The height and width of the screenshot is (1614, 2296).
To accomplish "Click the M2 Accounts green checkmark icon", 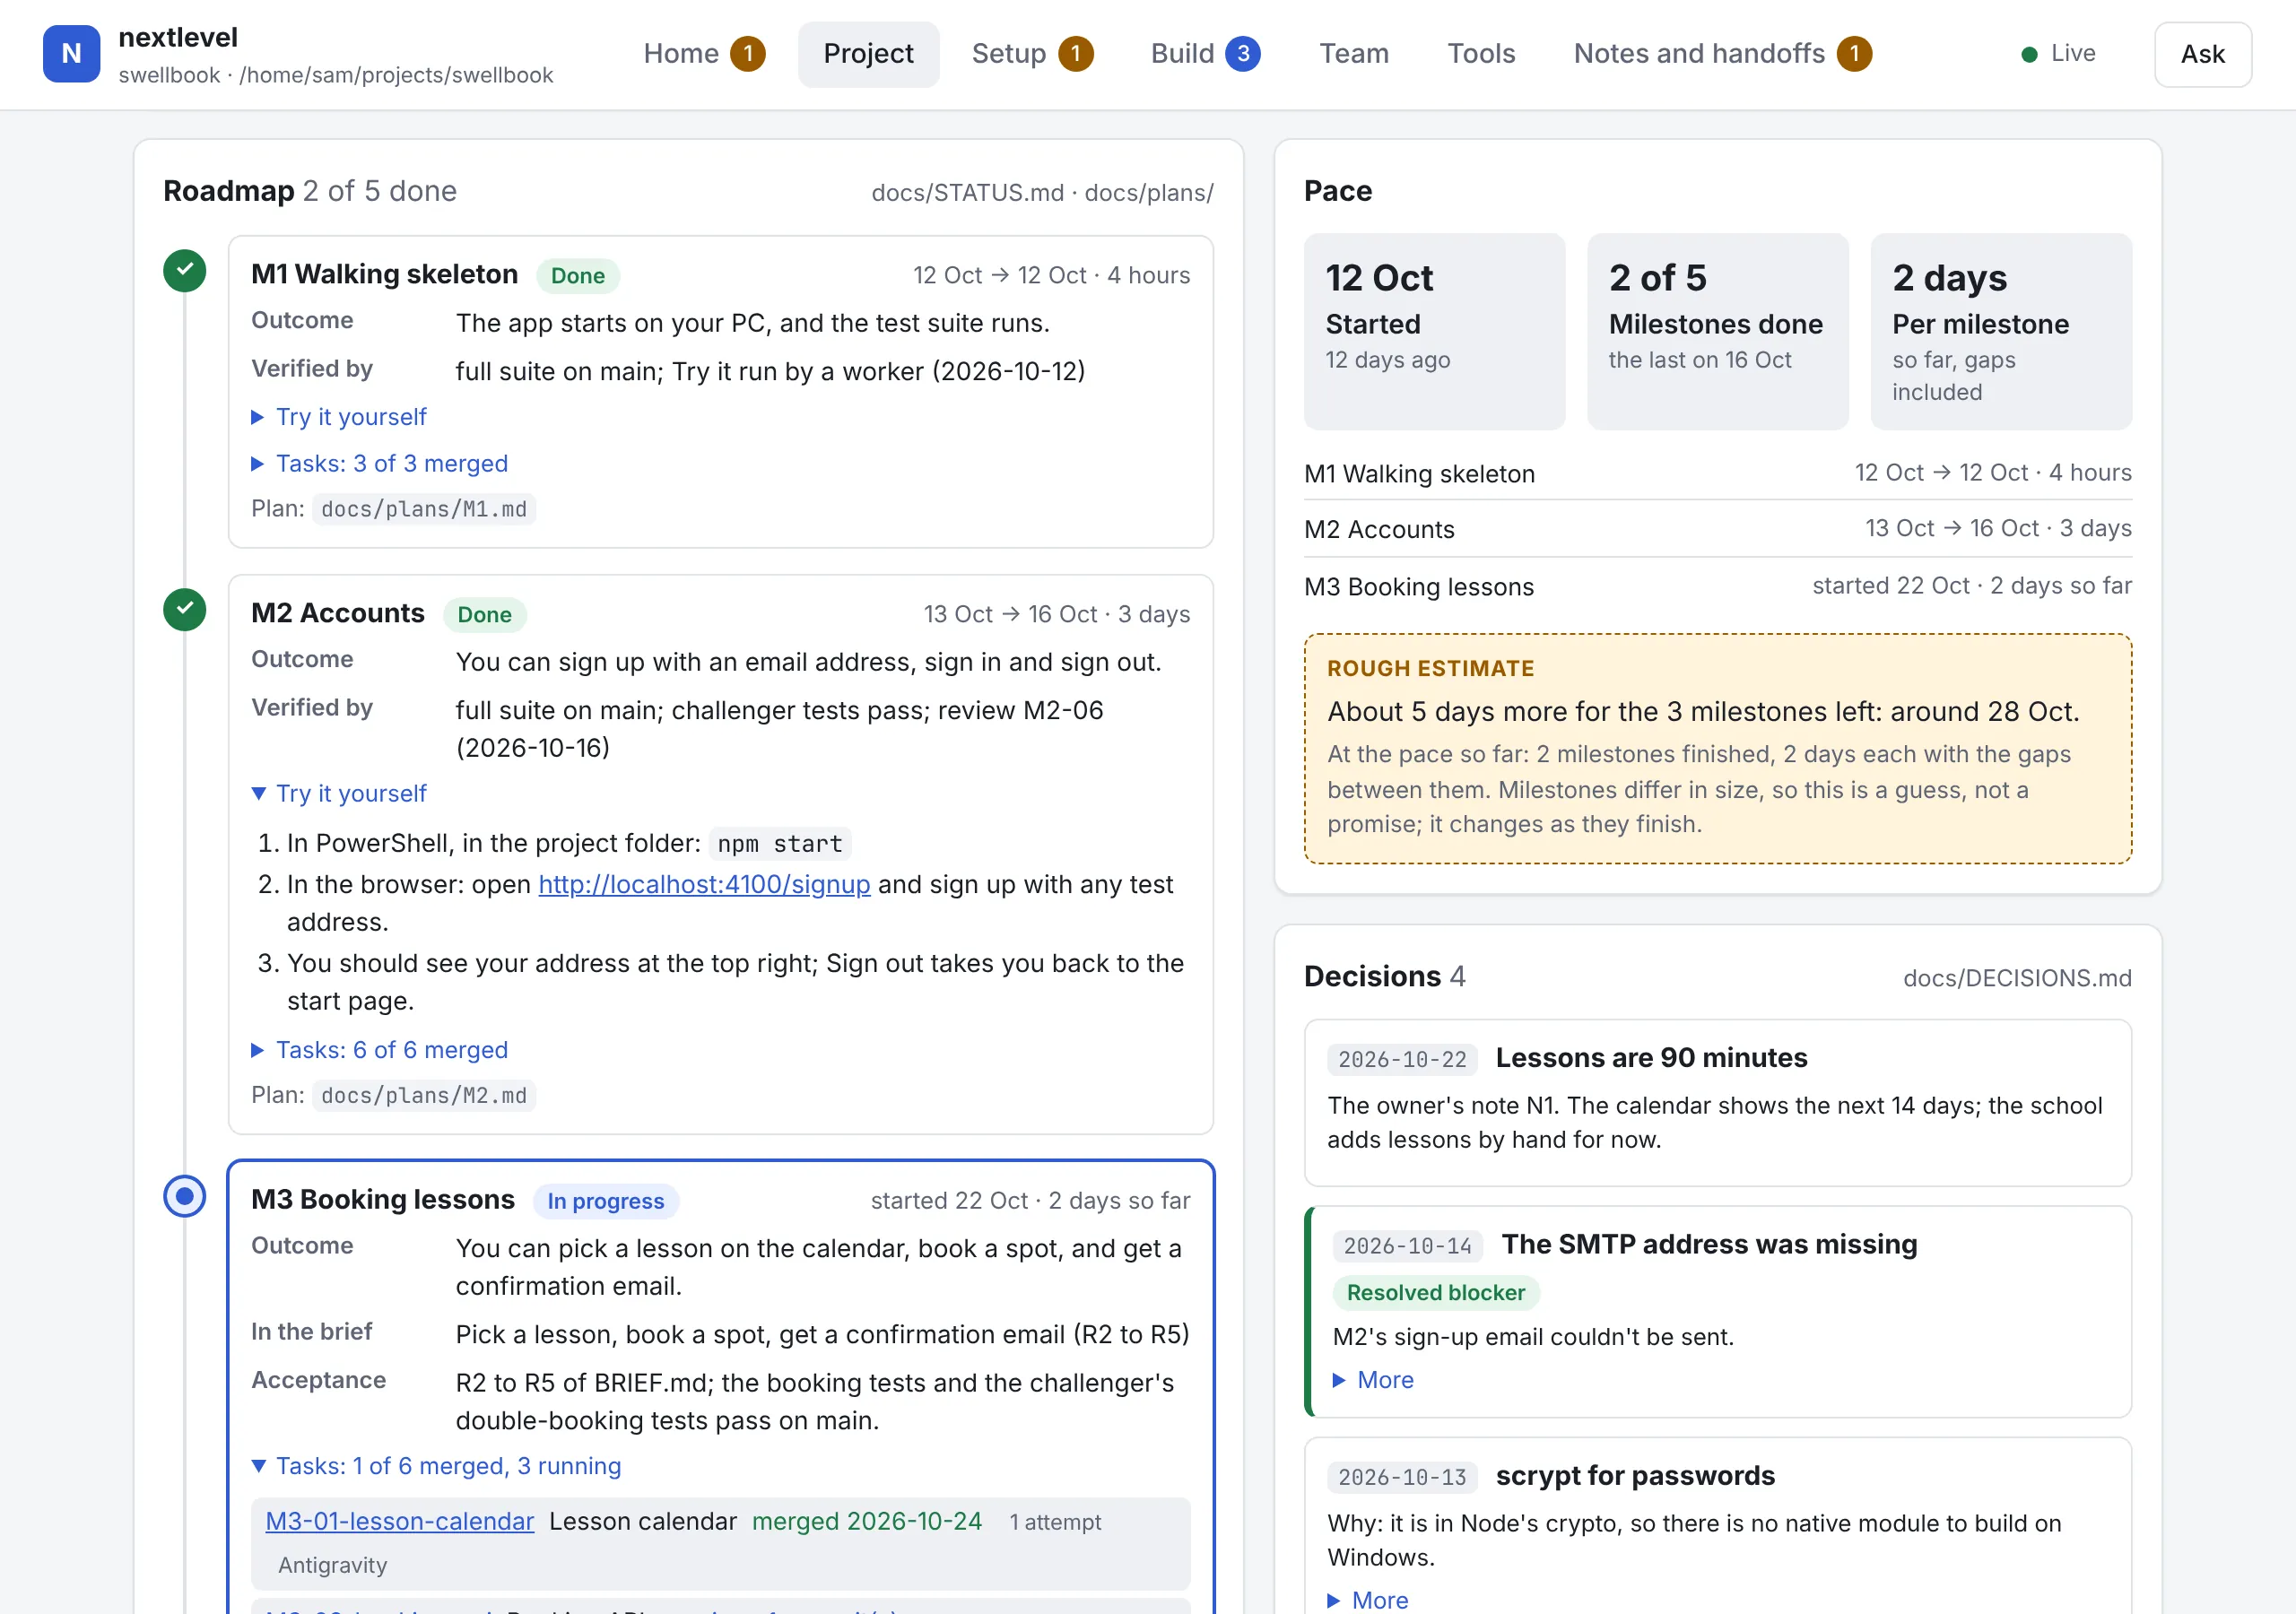I will pos(185,610).
